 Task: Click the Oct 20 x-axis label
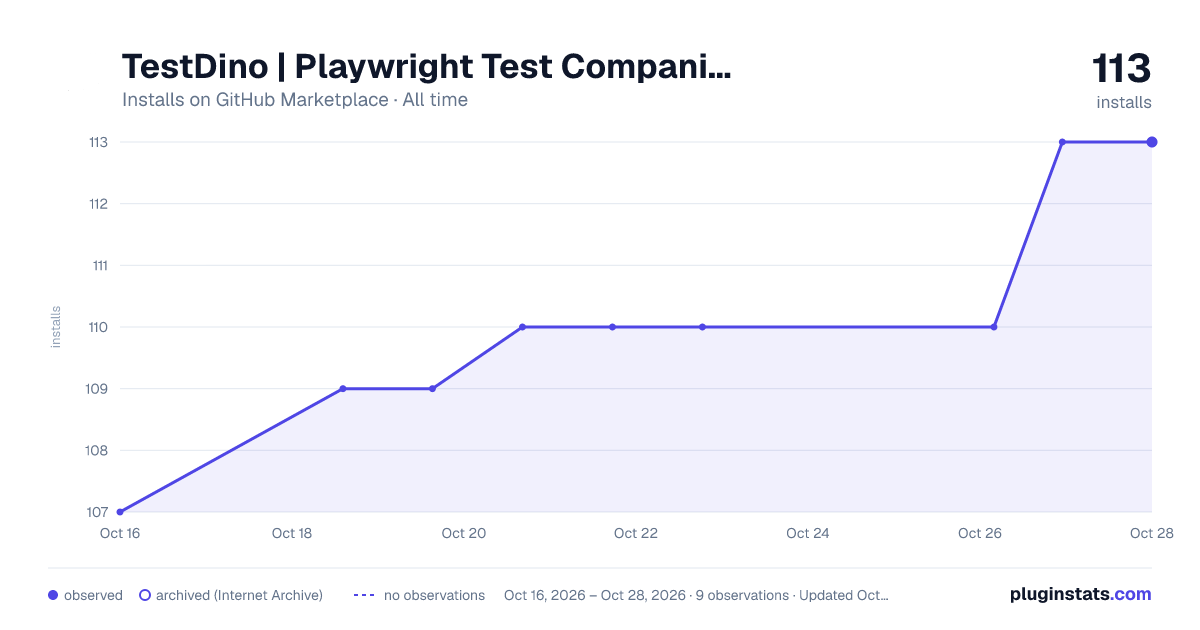[464, 533]
